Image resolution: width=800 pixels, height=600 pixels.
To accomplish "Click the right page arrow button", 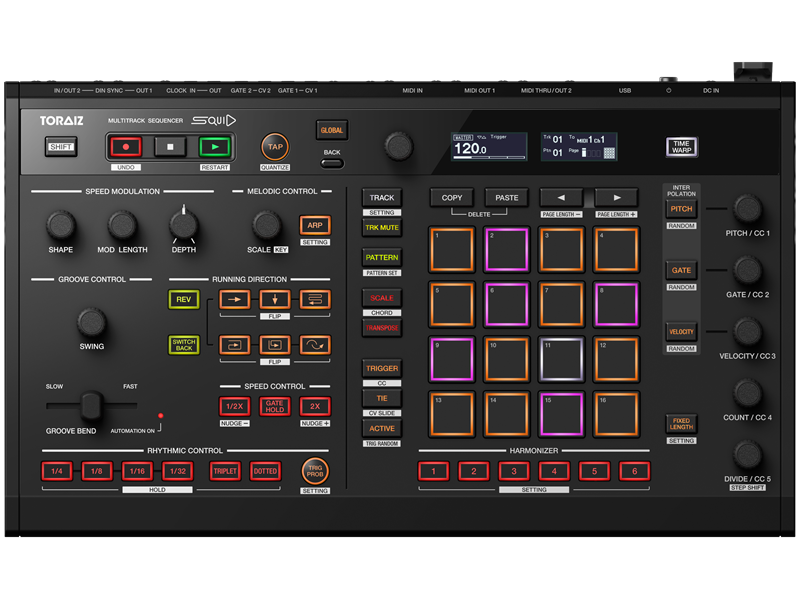I will click(x=616, y=198).
